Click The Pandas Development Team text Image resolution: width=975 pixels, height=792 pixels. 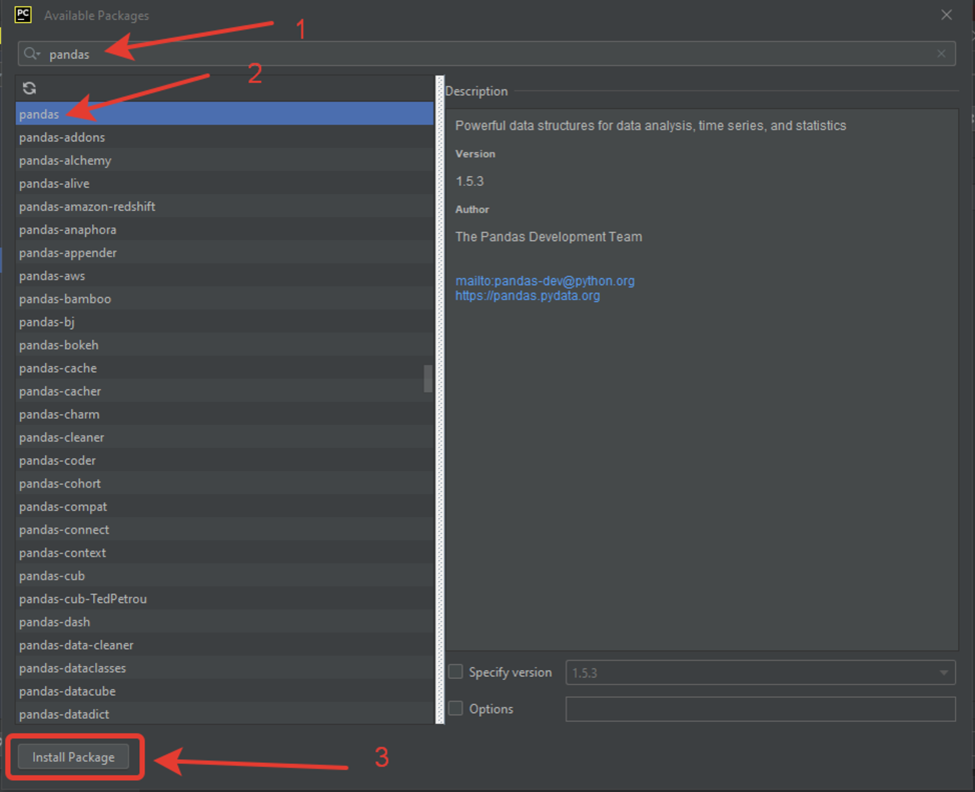tap(548, 237)
